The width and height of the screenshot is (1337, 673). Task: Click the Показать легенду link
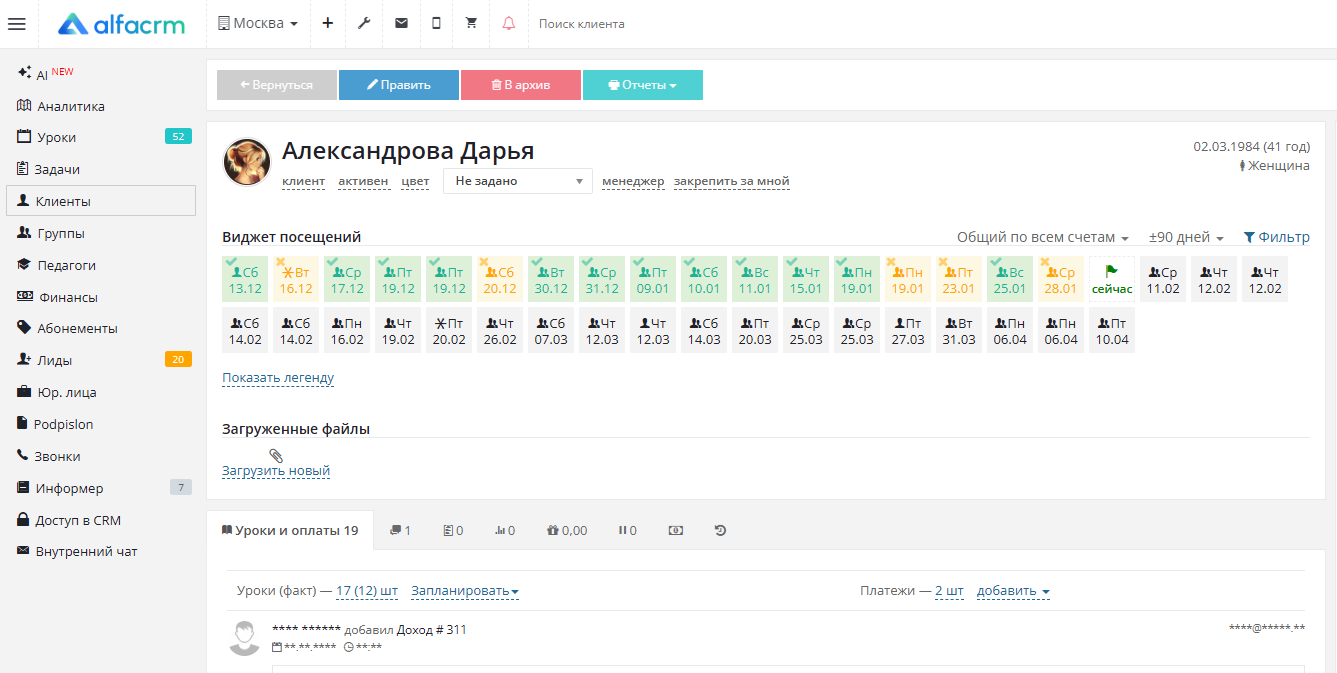pos(278,378)
